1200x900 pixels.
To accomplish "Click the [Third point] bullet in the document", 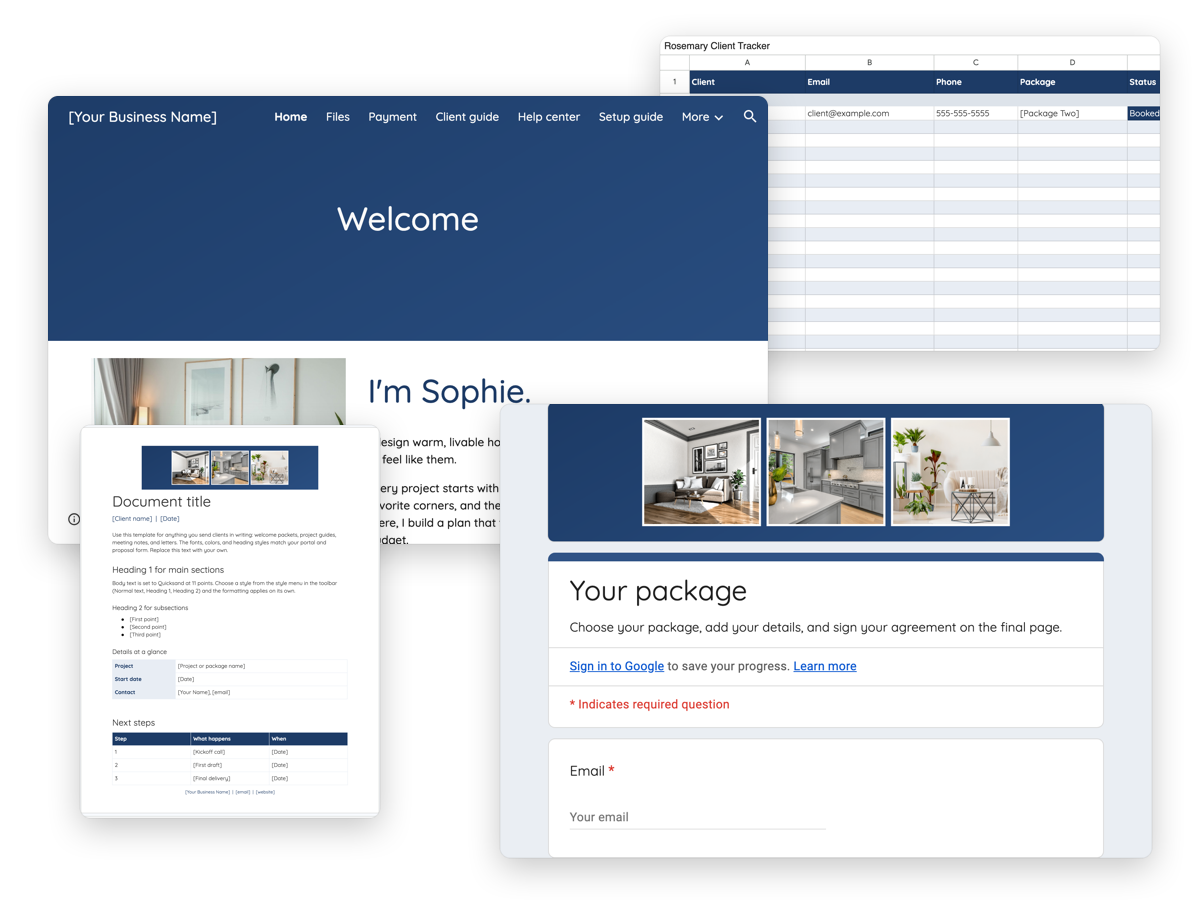I will pos(145,634).
